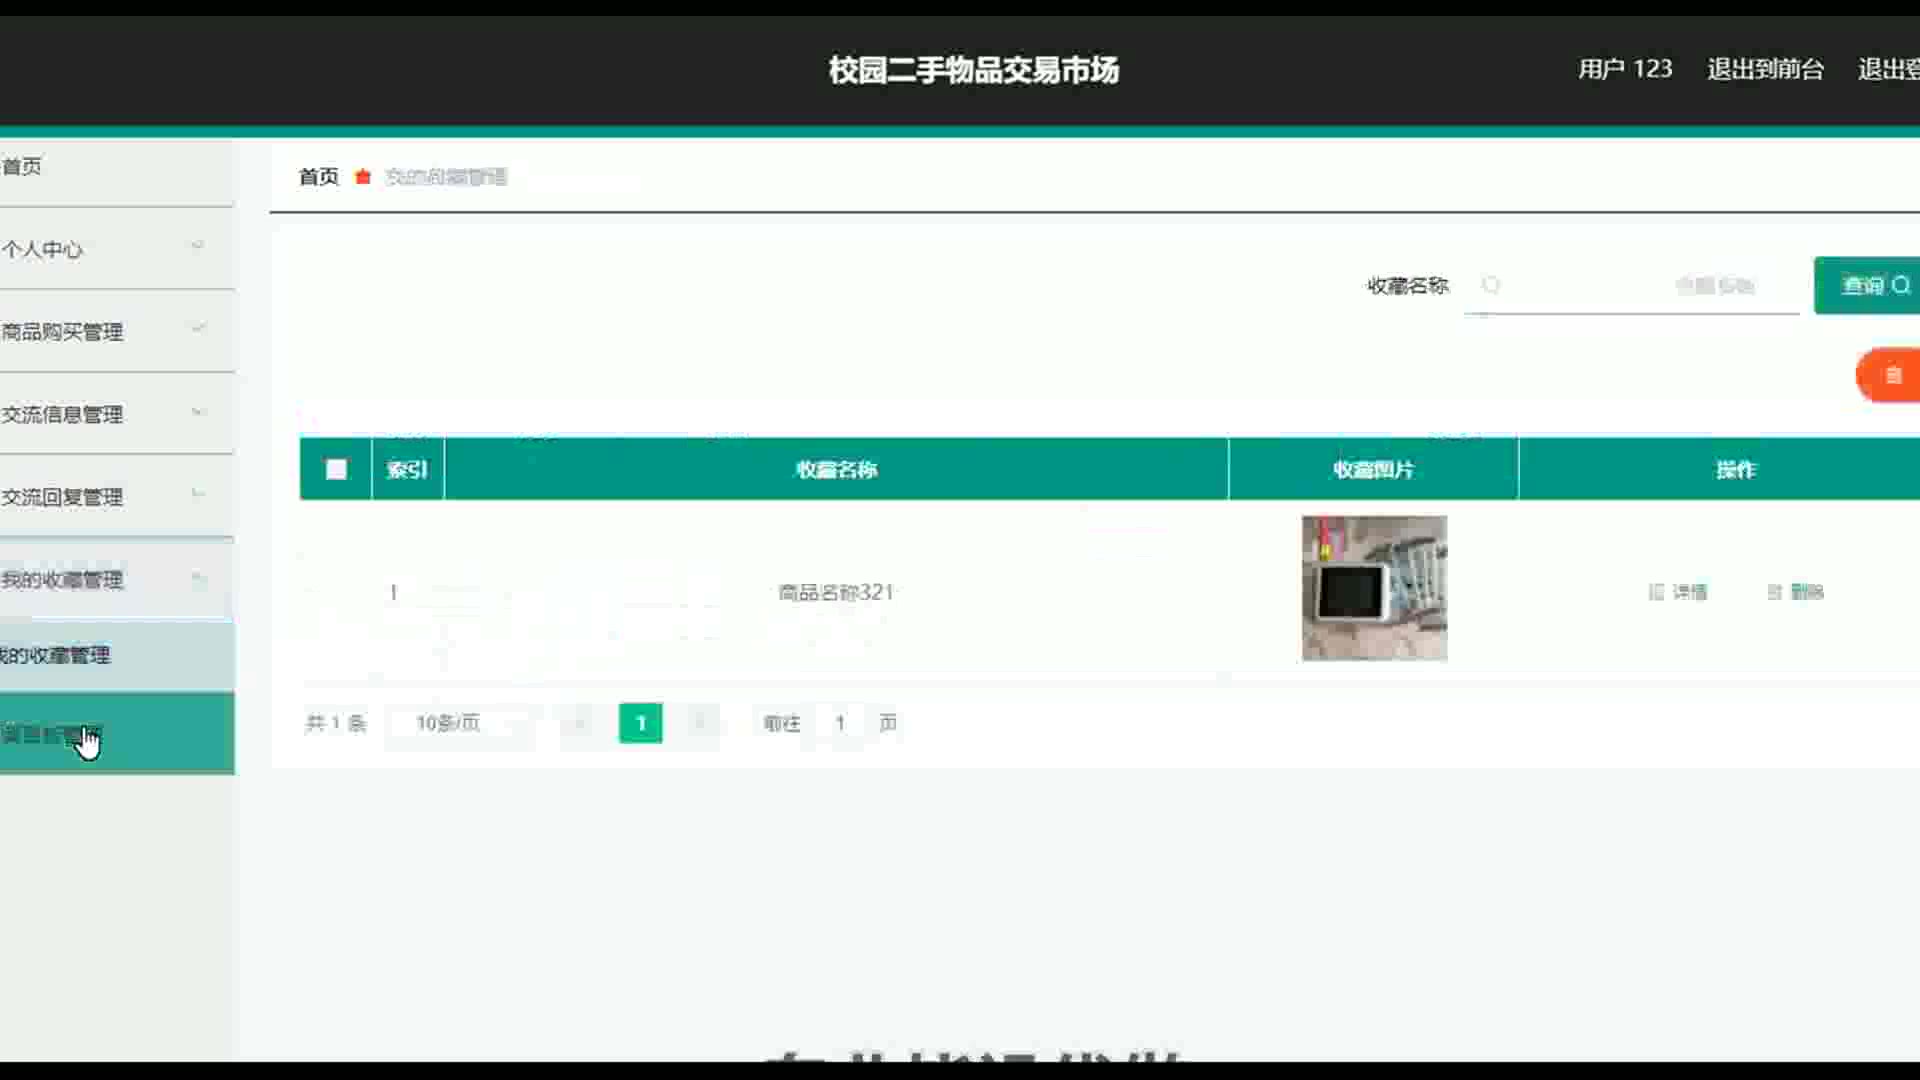1920x1080 pixels.
Task: Click page number 1 in pagination
Action: pos(640,723)
